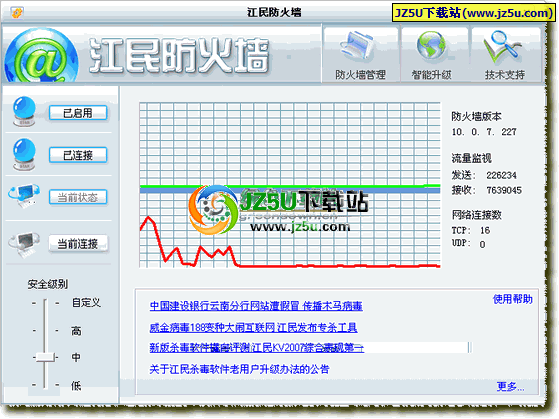Click the traffic monitor graph
The width and height of the screenshot is (559, 419).
coord(290,185)
